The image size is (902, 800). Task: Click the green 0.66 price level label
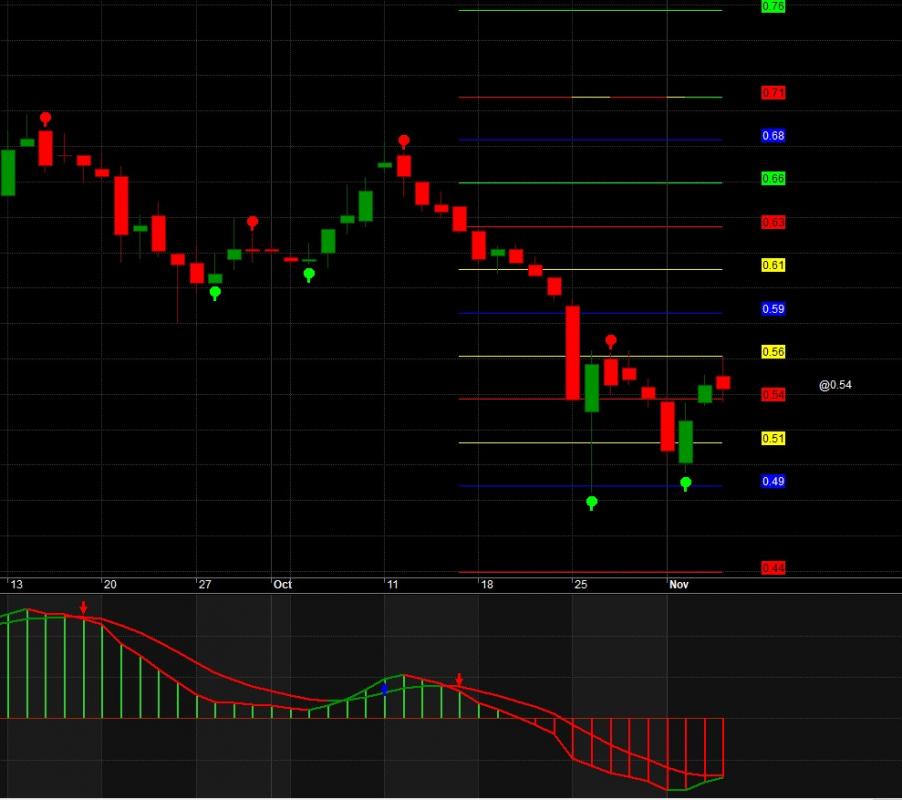click(773, 178)
